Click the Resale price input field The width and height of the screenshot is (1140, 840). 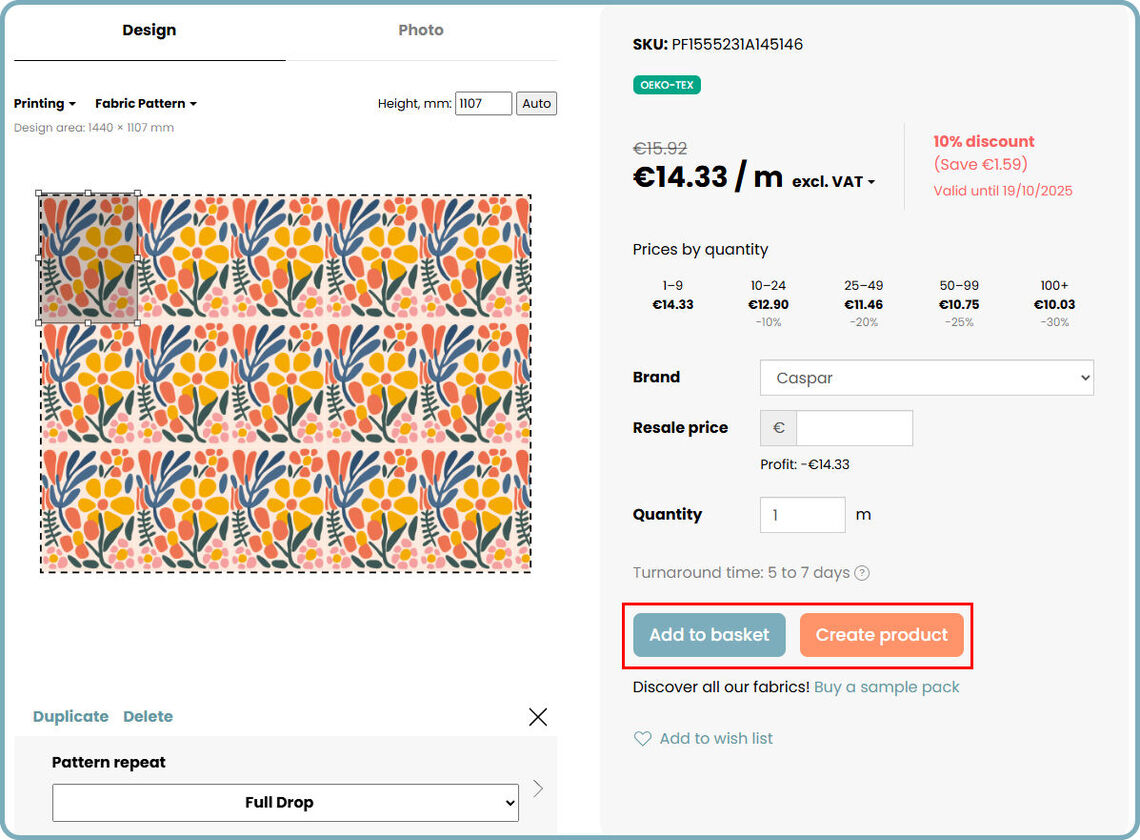click(854, 428)
